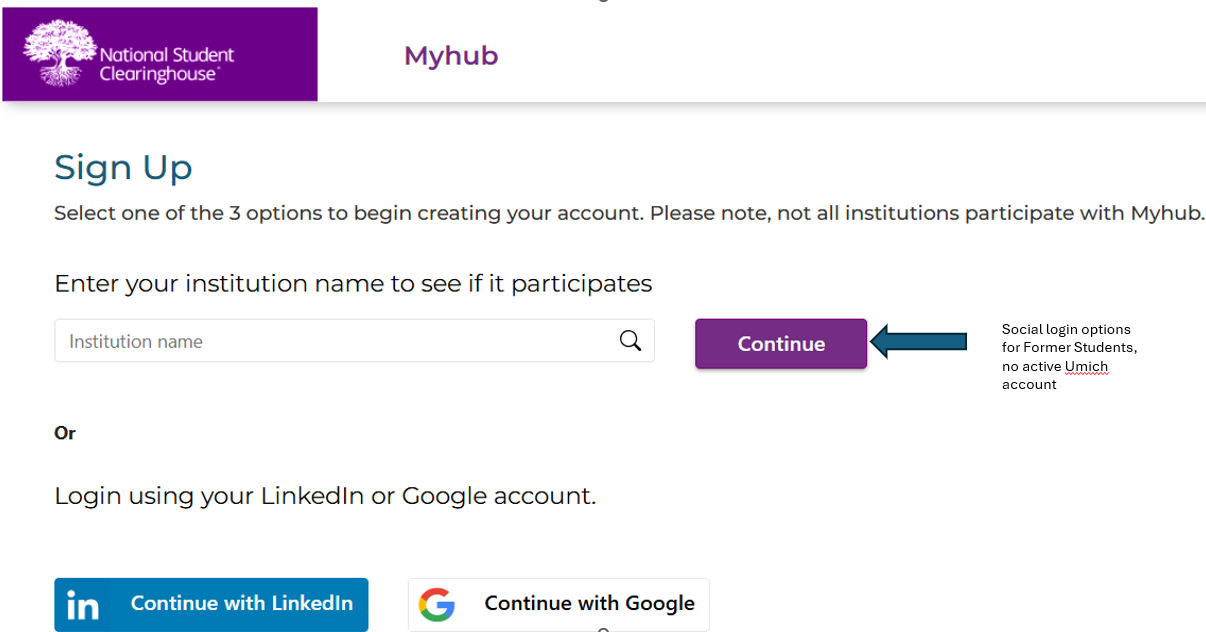Click the "Select one of the 3 options" instruction line
The image size is (1206, 632).
(x=629, y=213)
